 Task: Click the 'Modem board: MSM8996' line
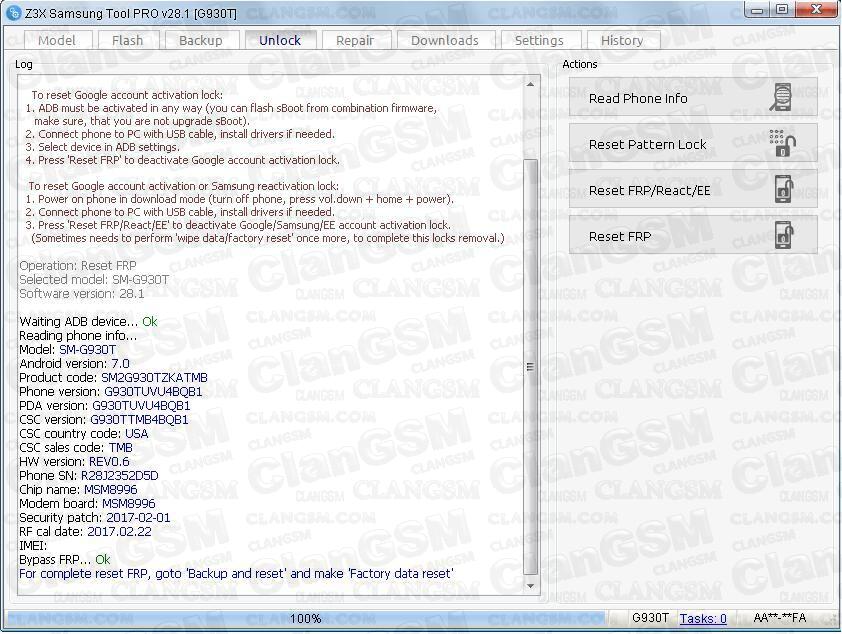[x=87, y=504]
